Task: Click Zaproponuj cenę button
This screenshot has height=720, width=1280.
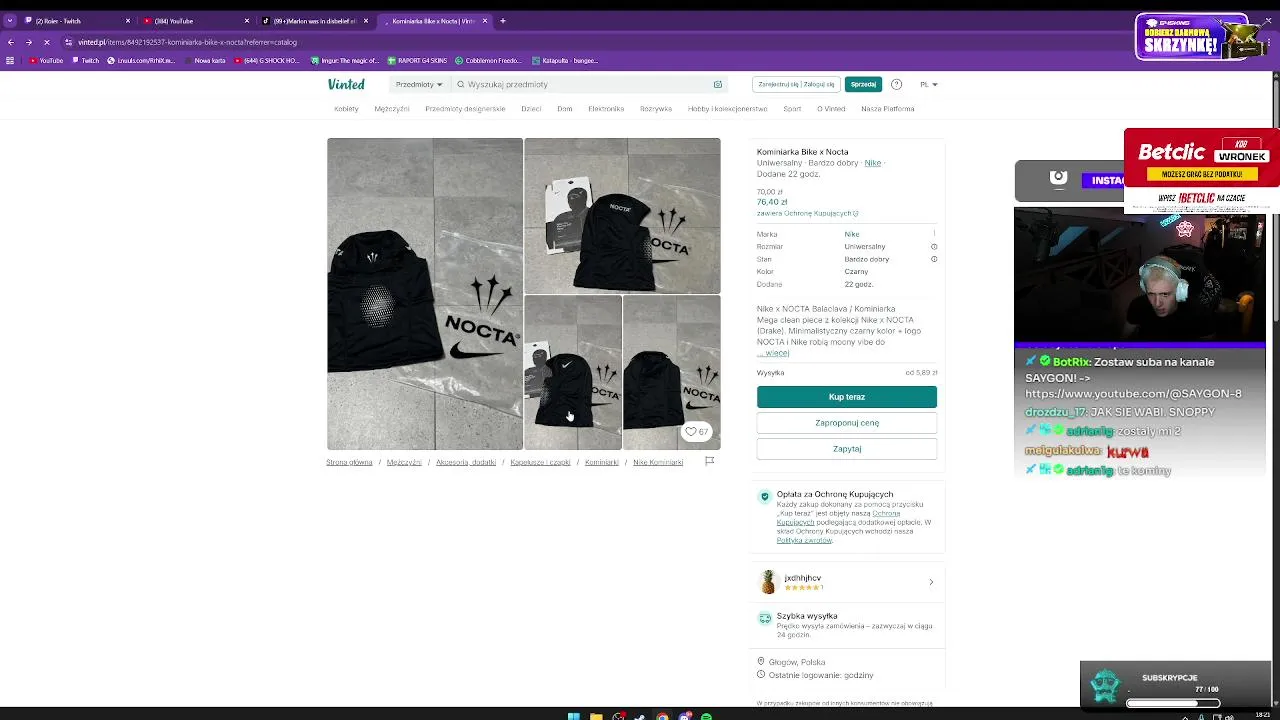Action: point(846,423)
